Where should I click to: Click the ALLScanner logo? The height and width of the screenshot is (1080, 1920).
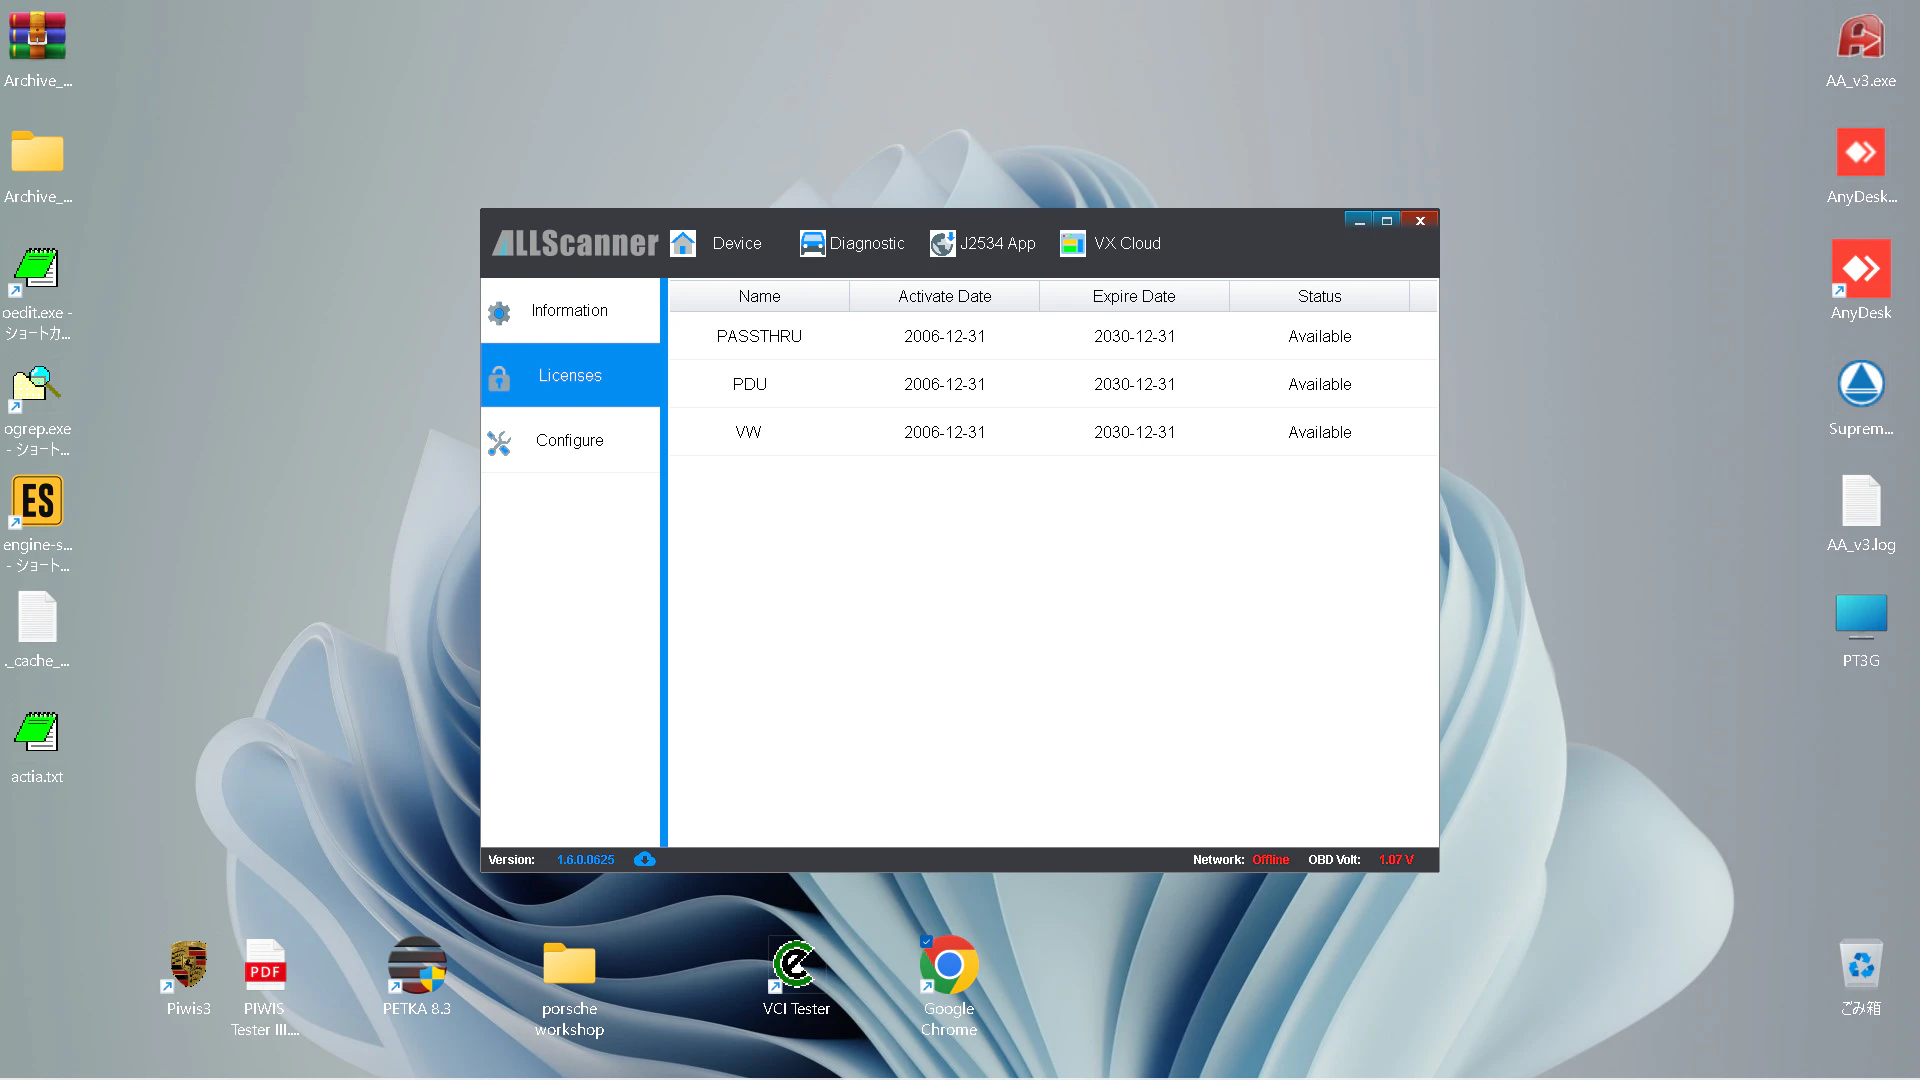pos(575,243)
